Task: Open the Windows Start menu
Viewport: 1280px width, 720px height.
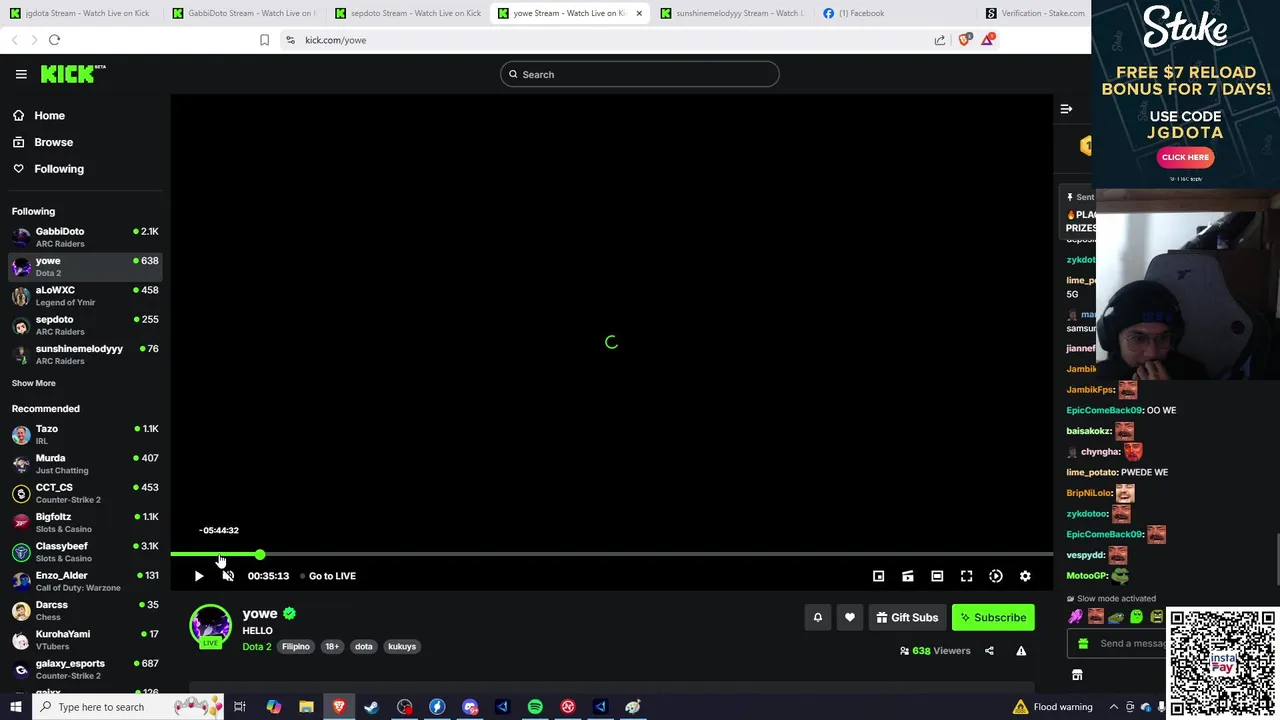Action: coord(16,707)
